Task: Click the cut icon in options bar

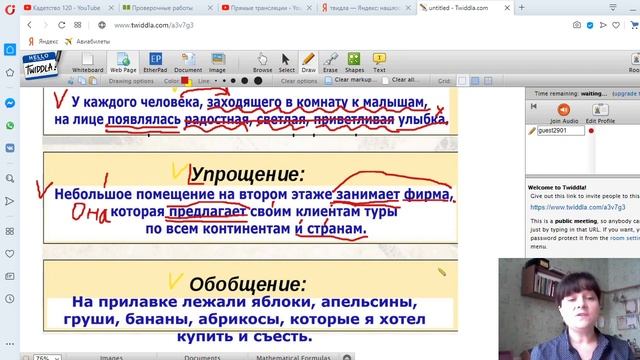Action: click(x=71, y=81)
